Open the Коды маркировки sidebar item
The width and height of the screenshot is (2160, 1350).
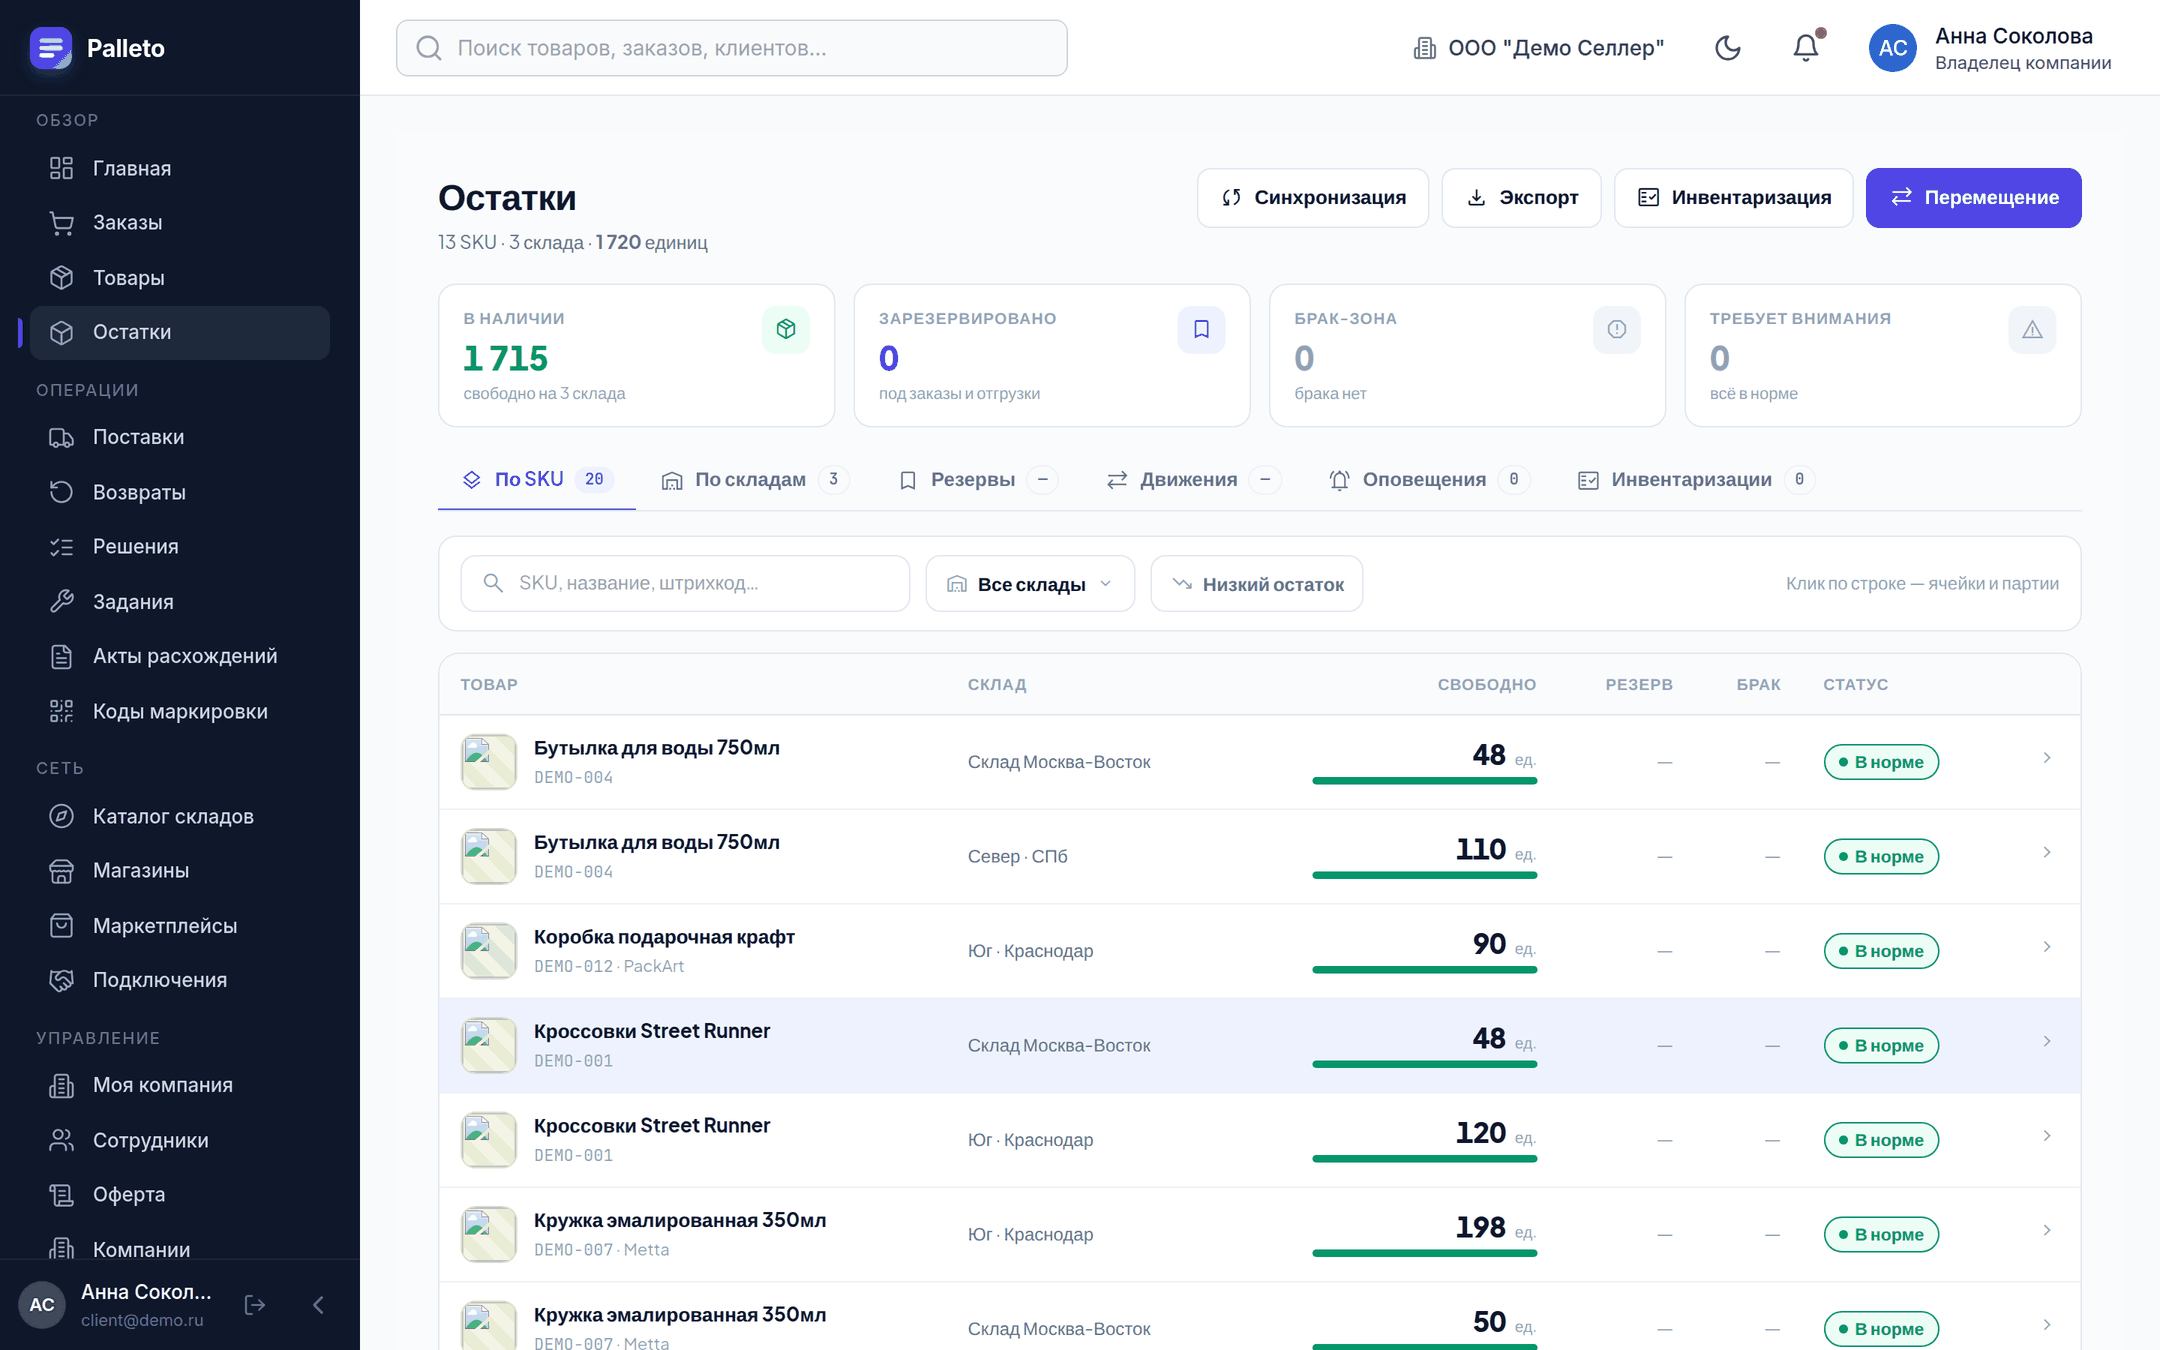[x=180, y=711]
